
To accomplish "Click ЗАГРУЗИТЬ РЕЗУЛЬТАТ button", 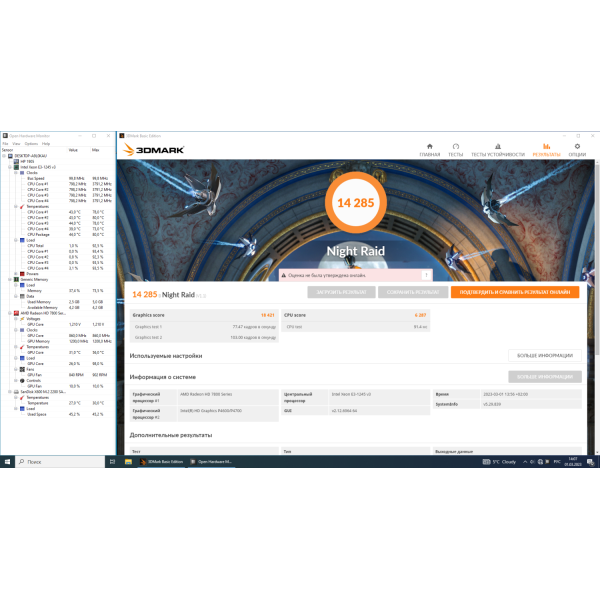I will [x=341, y=292].
